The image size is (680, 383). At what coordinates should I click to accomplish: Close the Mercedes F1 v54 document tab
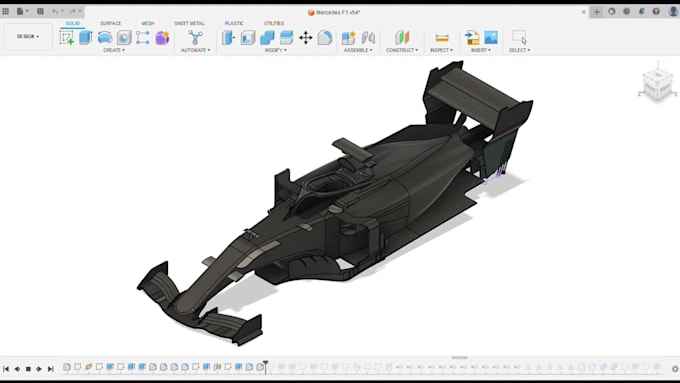pos(583,12)
